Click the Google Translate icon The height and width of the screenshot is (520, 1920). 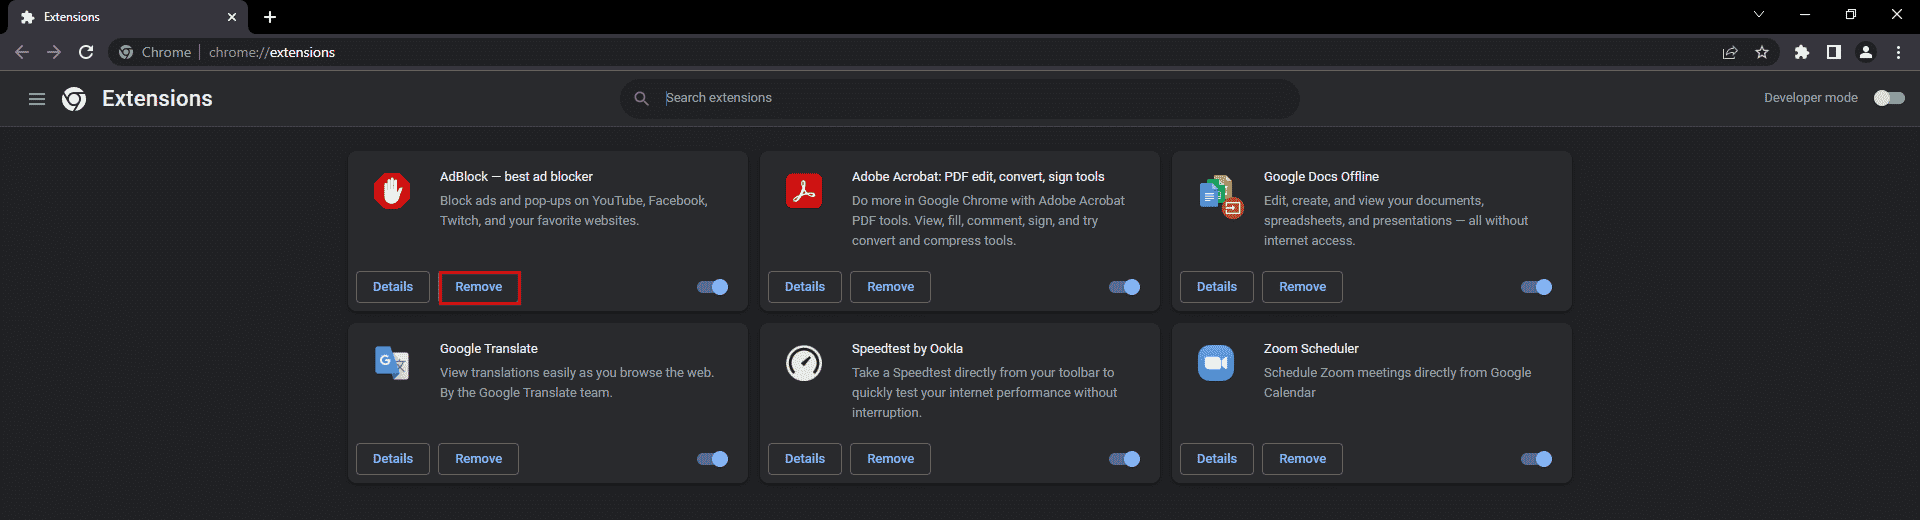point(392,362)
